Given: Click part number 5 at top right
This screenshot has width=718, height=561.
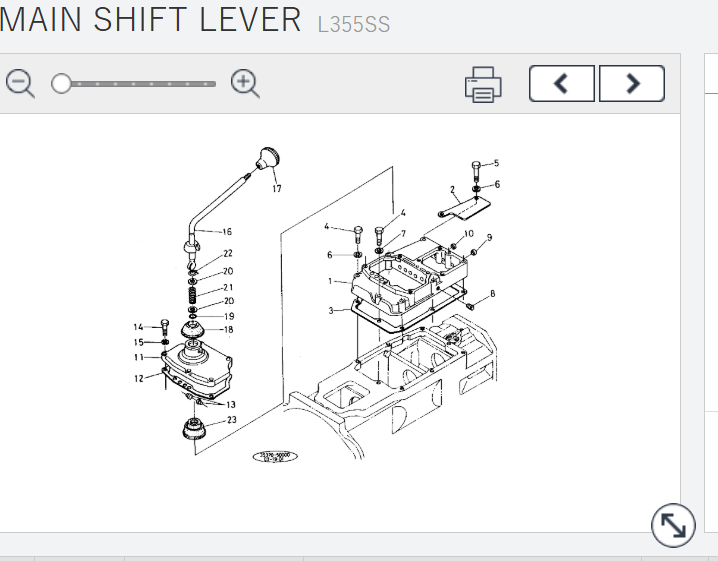Looking at the screenshot, I should tap(496, 162).
